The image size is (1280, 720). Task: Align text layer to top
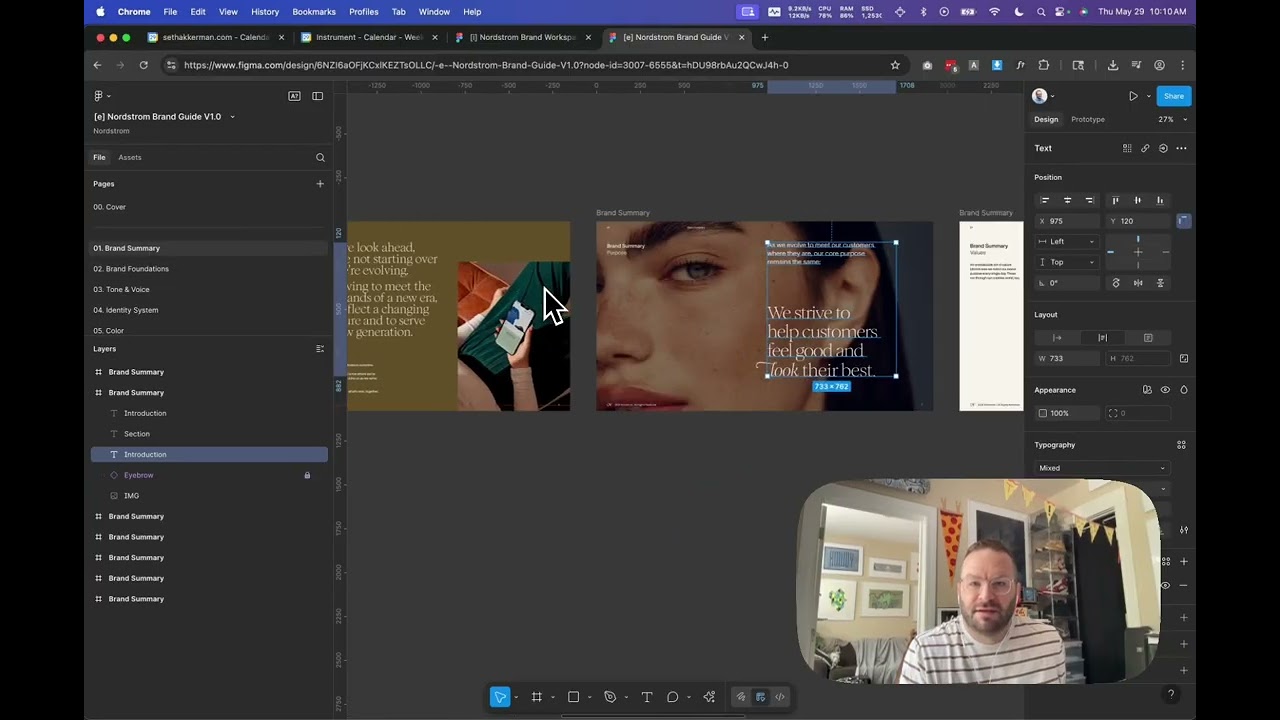pos(1115,200)
